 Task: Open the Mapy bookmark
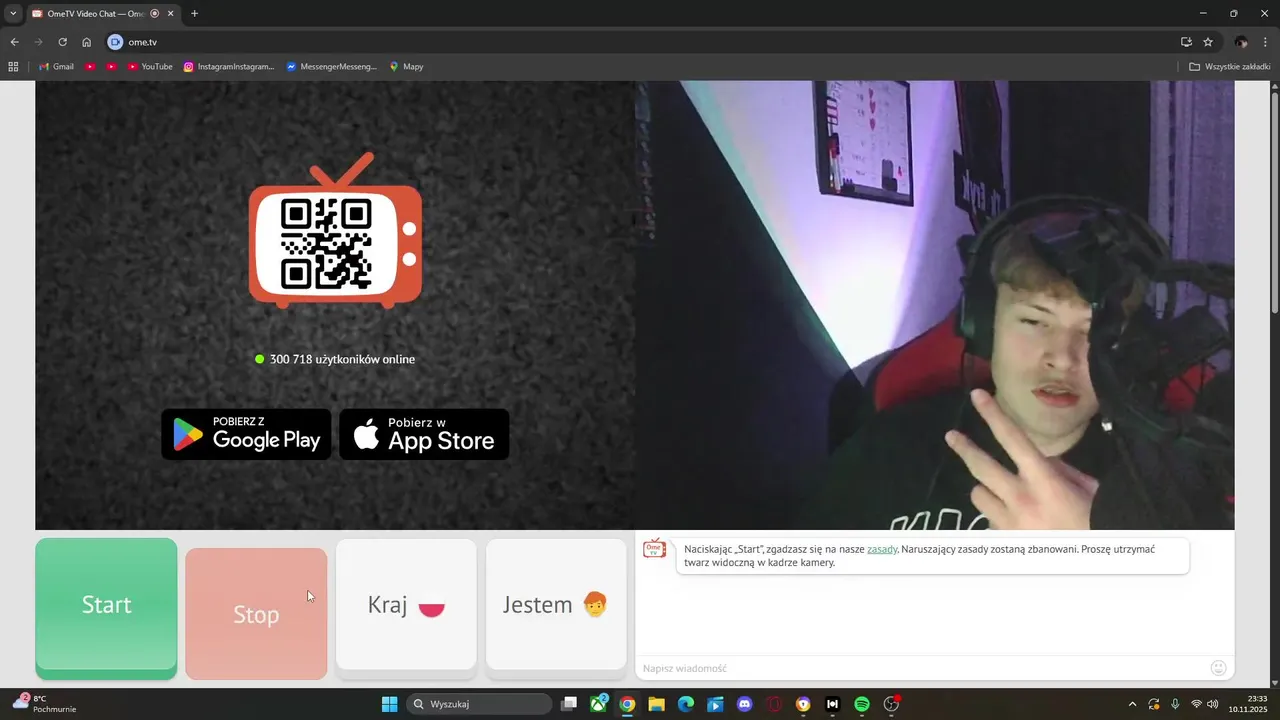pyautogui.click(x=406, y=67)
